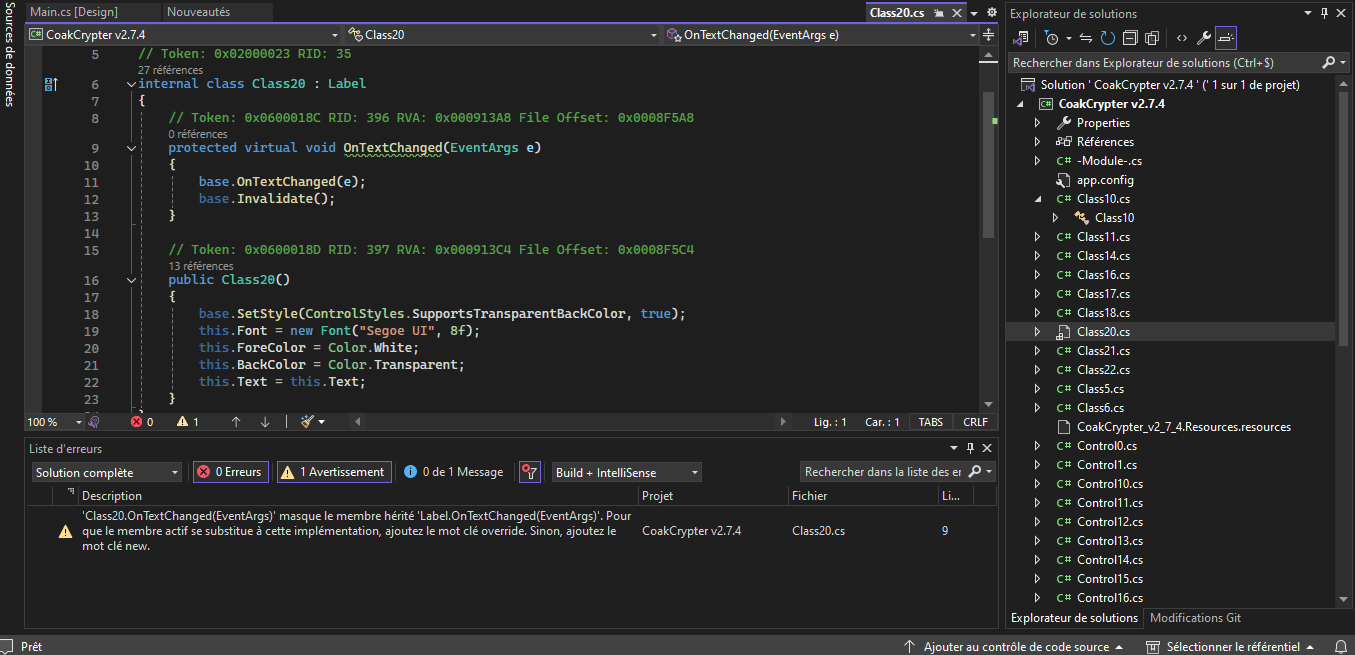Switch to the Modifications Git tab
The image size is (1355, 655).
[x=1195, y=618]
